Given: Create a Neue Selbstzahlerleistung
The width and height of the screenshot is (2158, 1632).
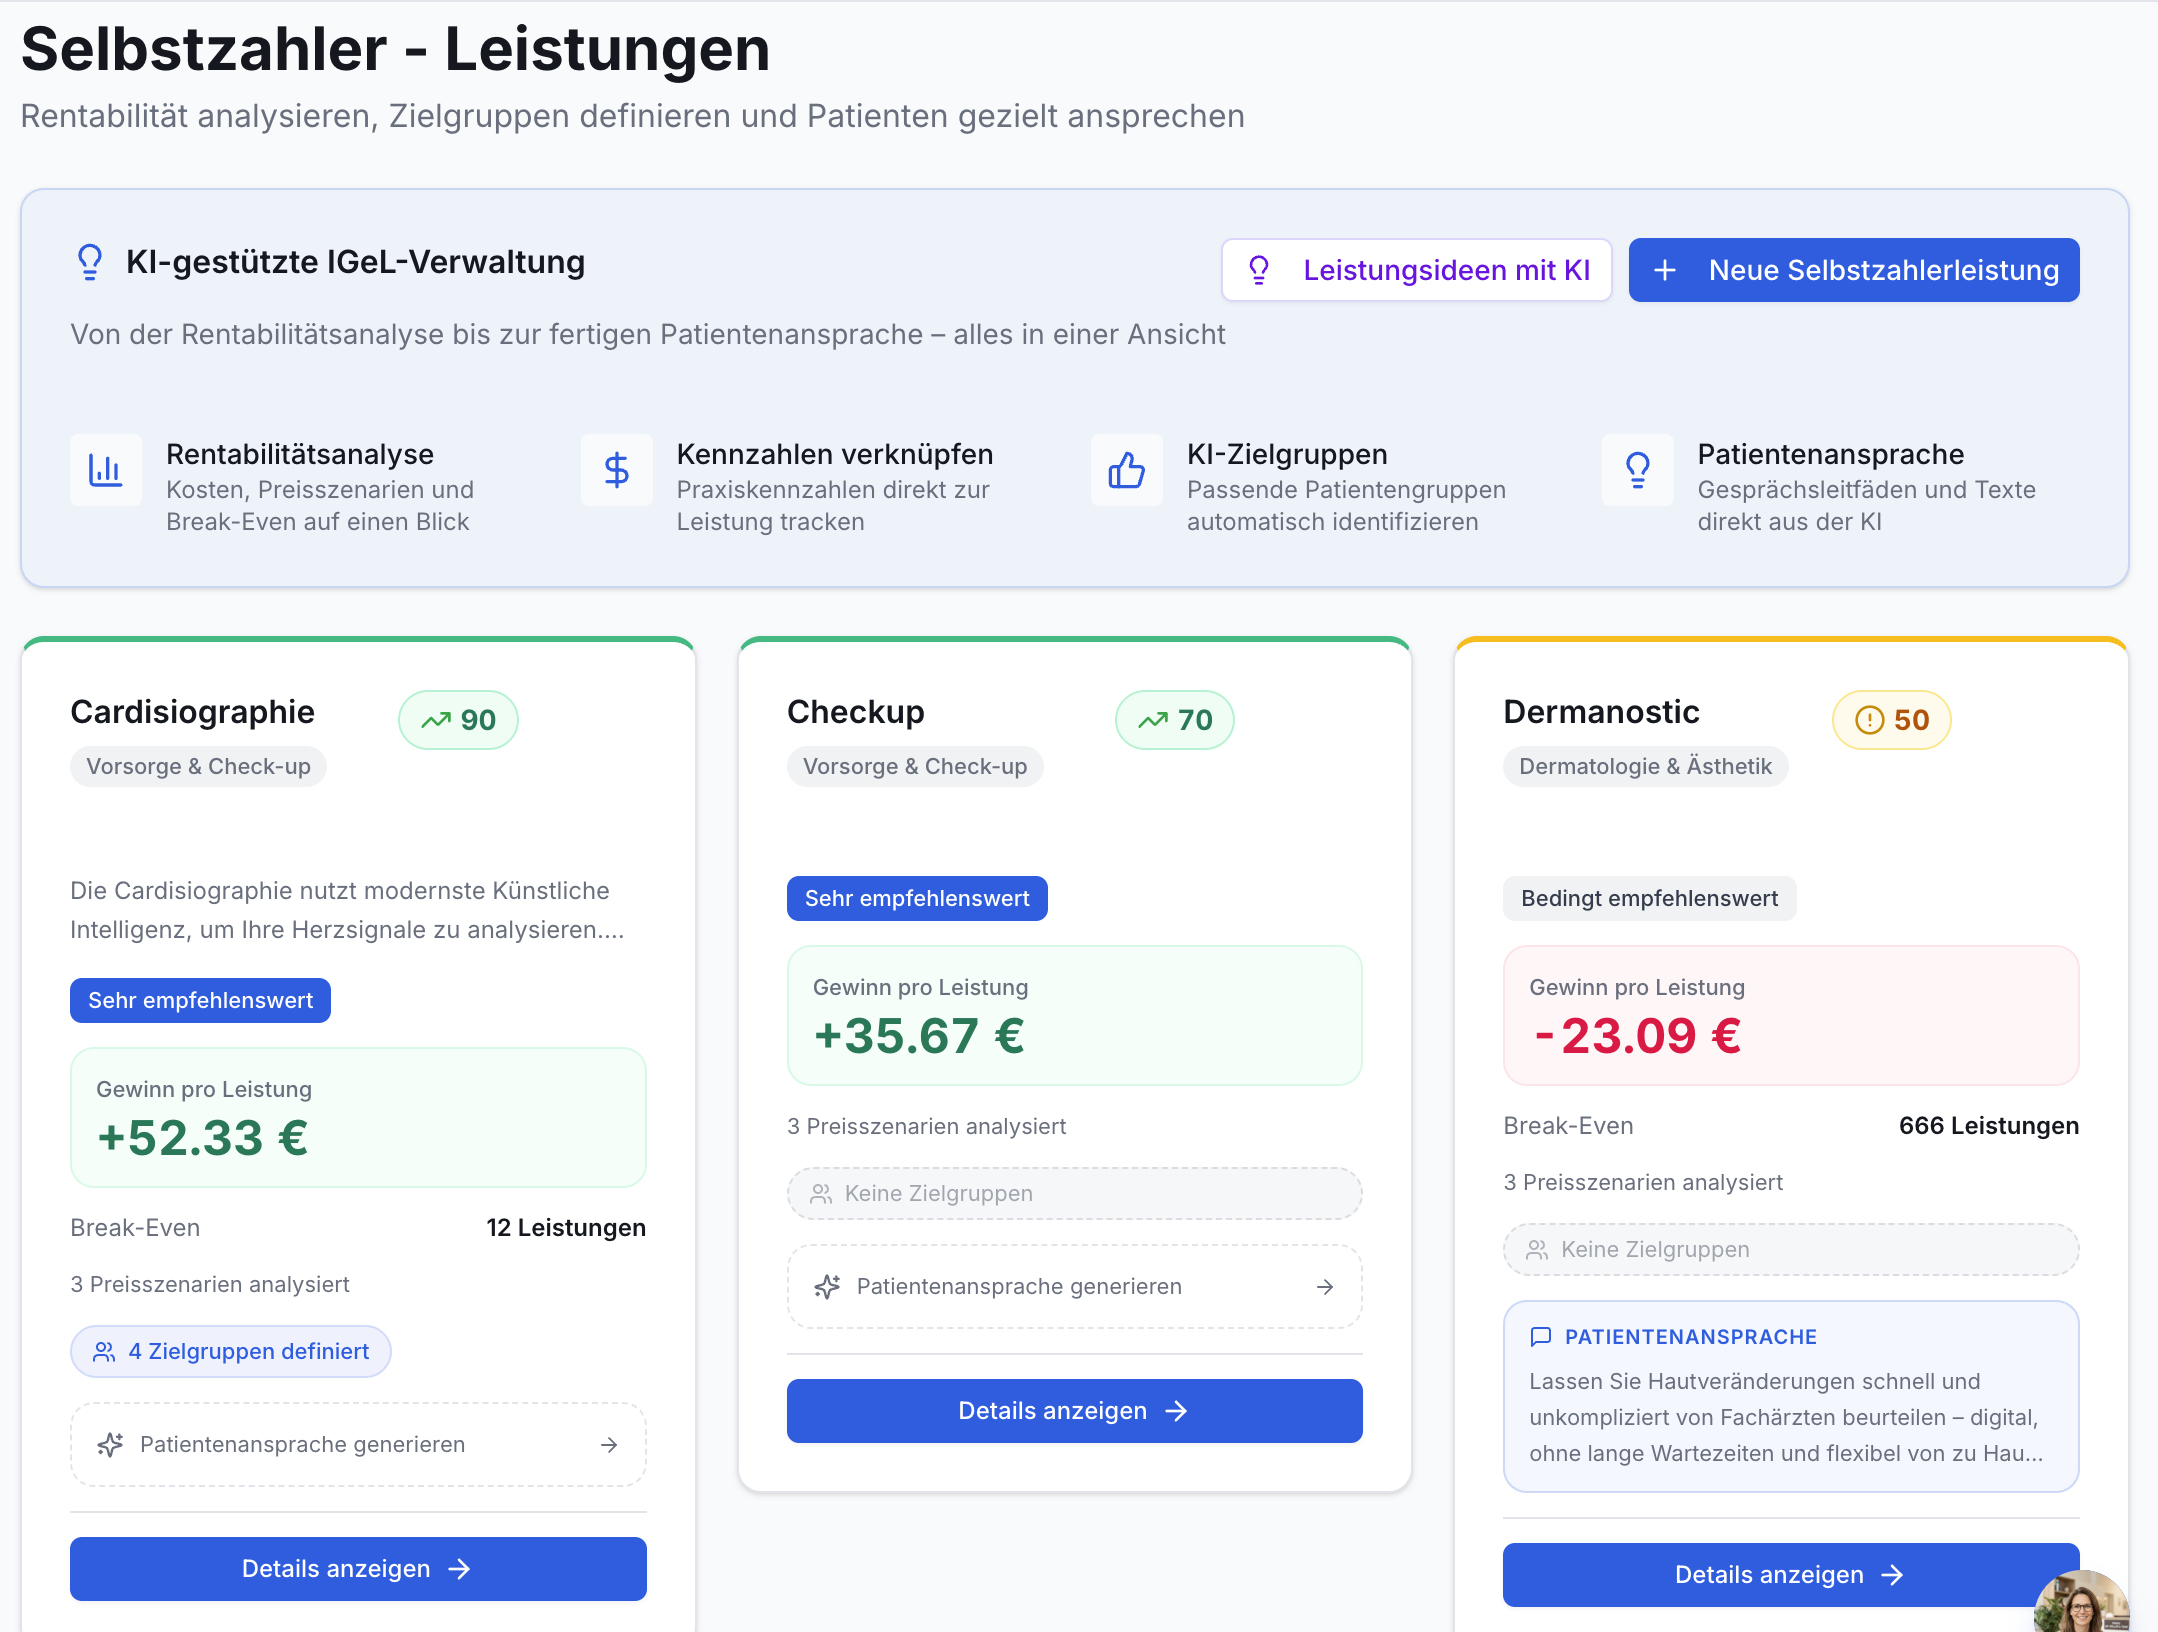Looking at the screenshot, I should (x=1854, y=270).
